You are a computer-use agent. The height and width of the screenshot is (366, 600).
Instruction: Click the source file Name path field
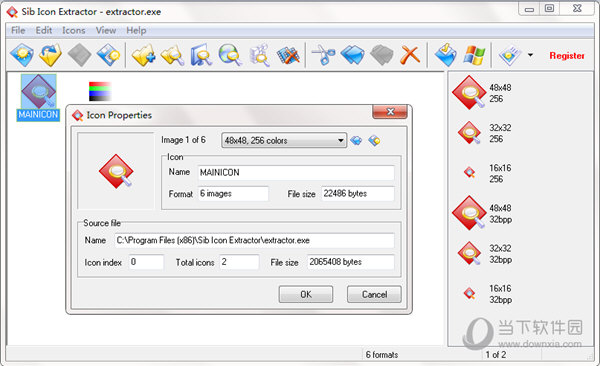(x=254, y=240)
